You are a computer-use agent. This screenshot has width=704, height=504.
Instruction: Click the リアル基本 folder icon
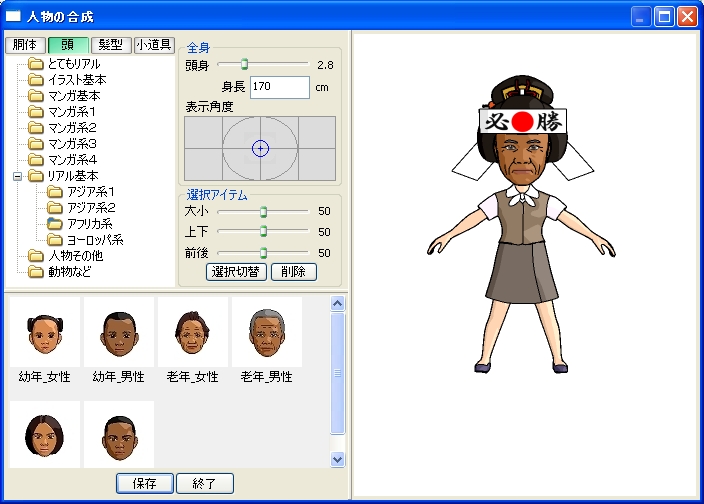[35, 176]
